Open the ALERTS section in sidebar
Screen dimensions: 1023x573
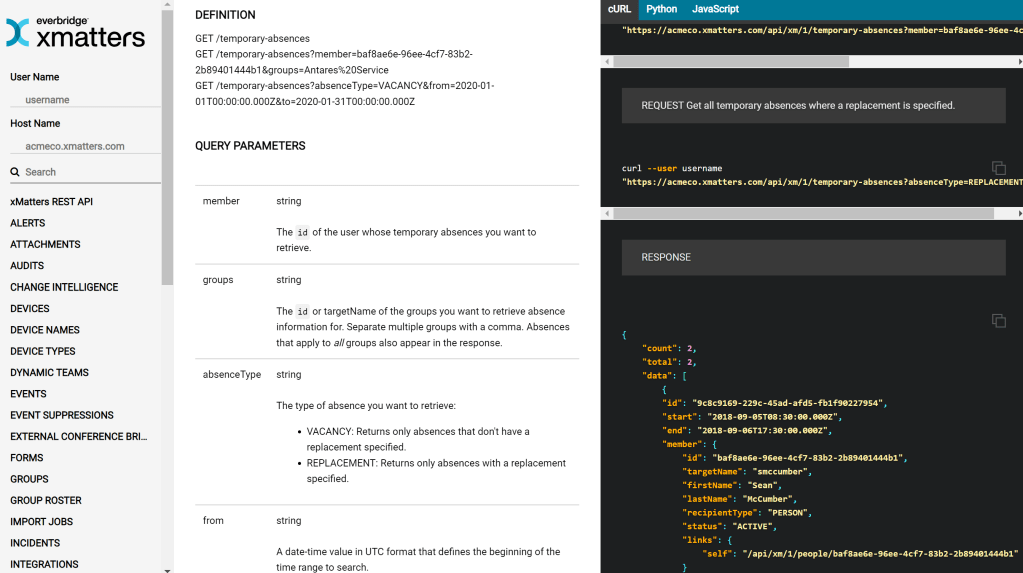point(28,223)
